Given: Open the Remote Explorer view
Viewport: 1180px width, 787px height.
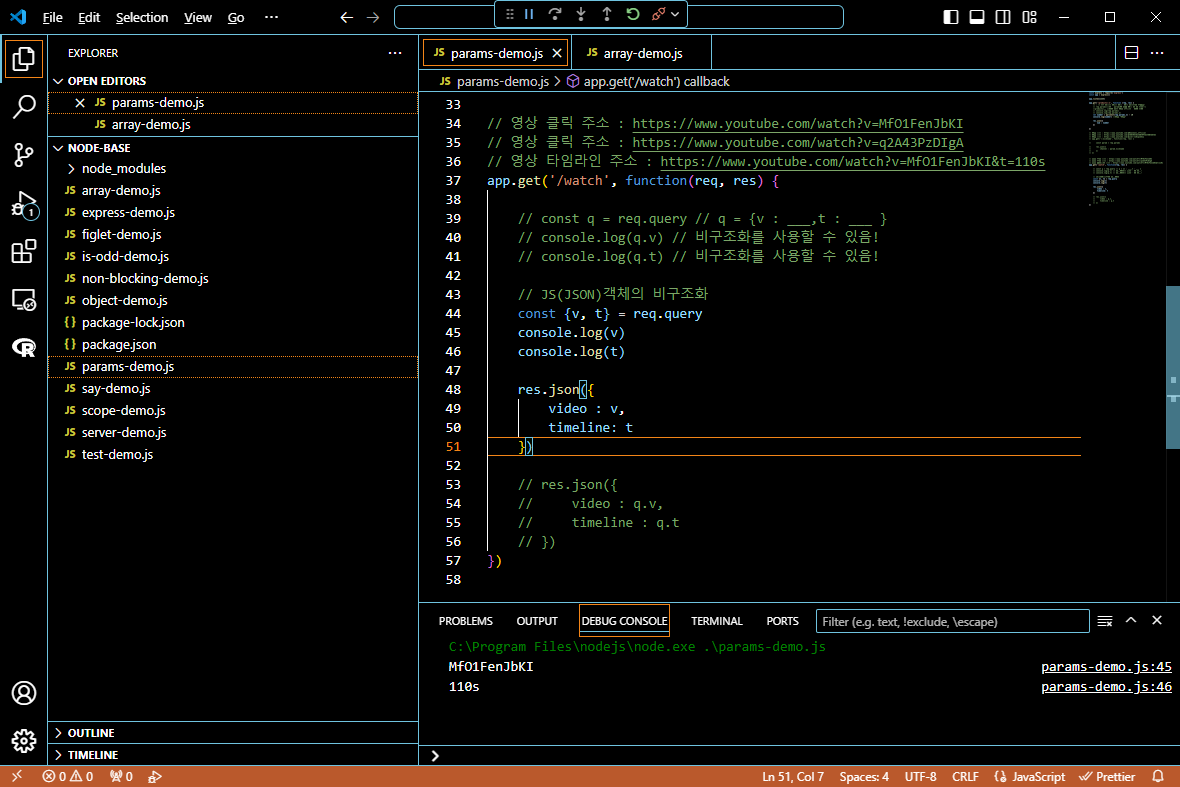Looking at the screenshot, I should click(x=23, y=299).
